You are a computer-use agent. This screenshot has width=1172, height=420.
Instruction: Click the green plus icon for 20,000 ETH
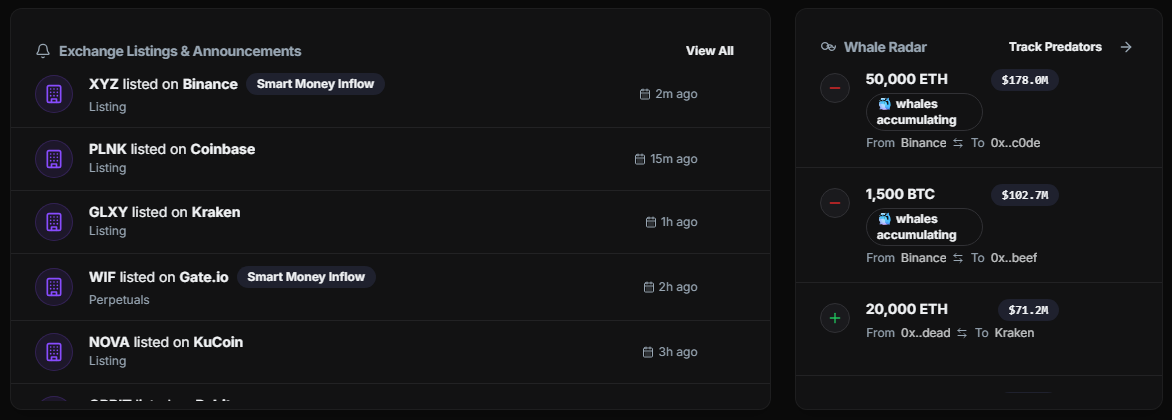point(834,319)
